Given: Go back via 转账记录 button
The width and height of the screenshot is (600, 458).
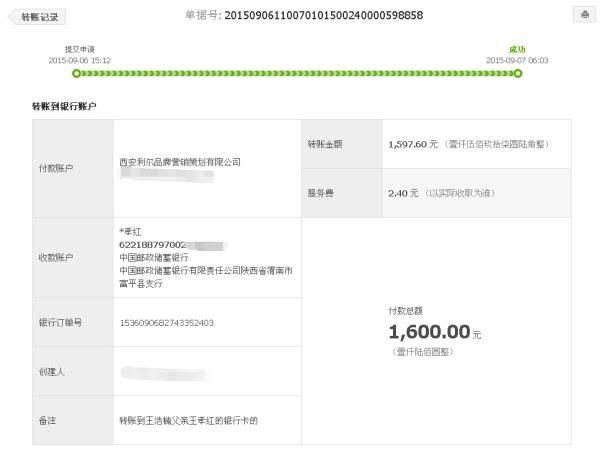Looking at the screenshot, I should pyautogui.click(x=37, y=17).
